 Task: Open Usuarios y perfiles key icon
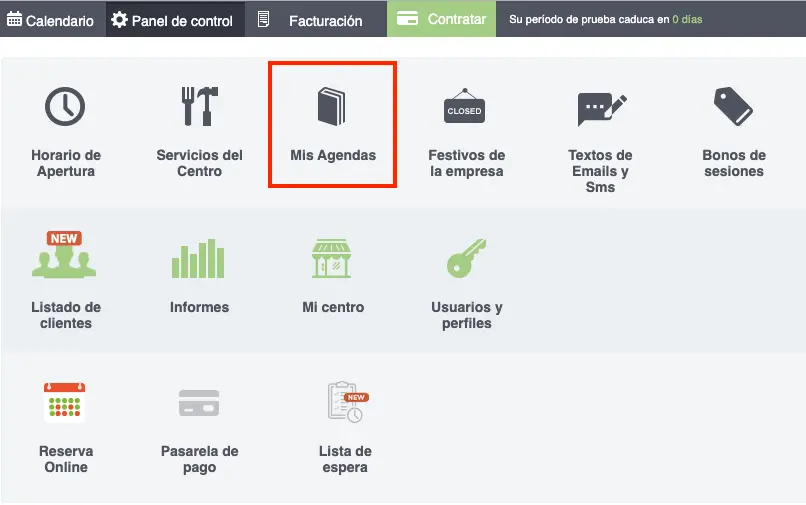(466, 258)
